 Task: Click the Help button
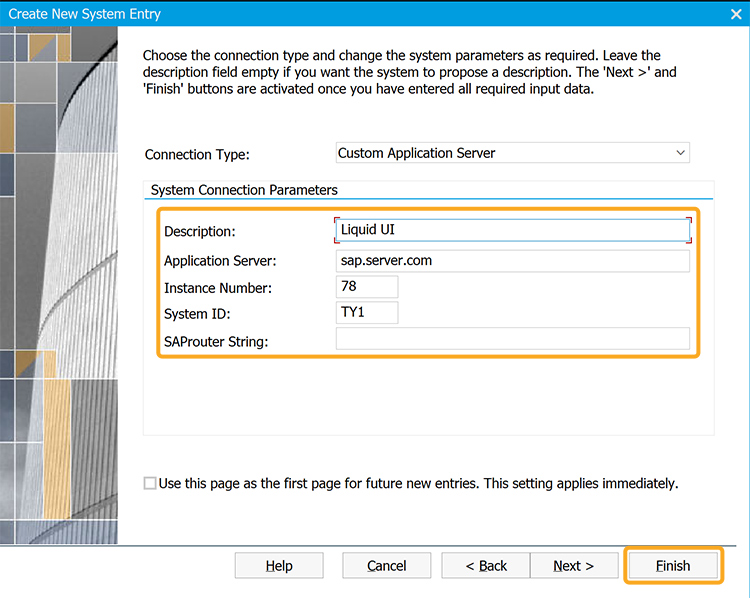(x=279, y=565)
